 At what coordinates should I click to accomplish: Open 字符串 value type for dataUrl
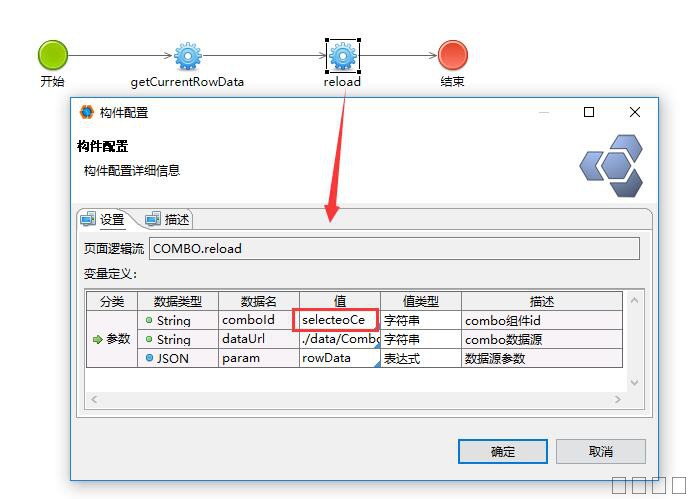(x=420, y=339)
